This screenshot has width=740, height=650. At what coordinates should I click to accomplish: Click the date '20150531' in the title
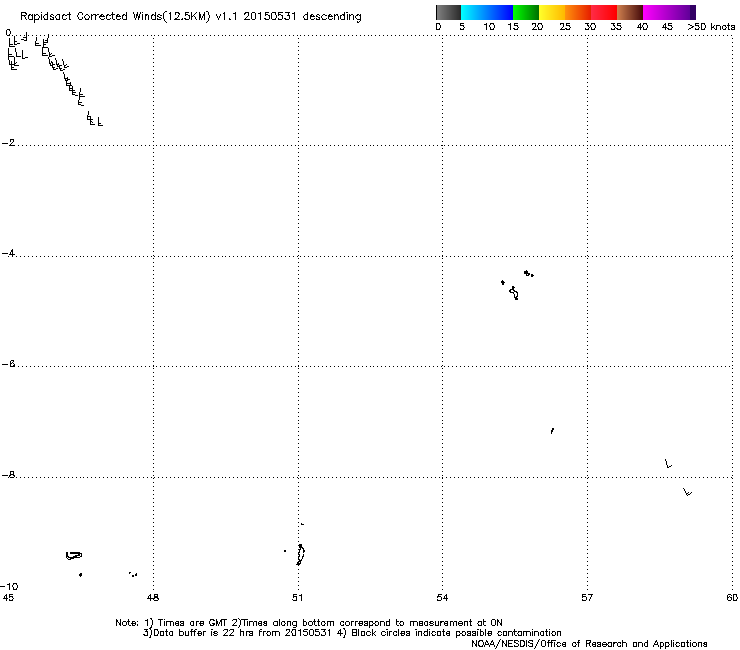click(x=269, y=17)
